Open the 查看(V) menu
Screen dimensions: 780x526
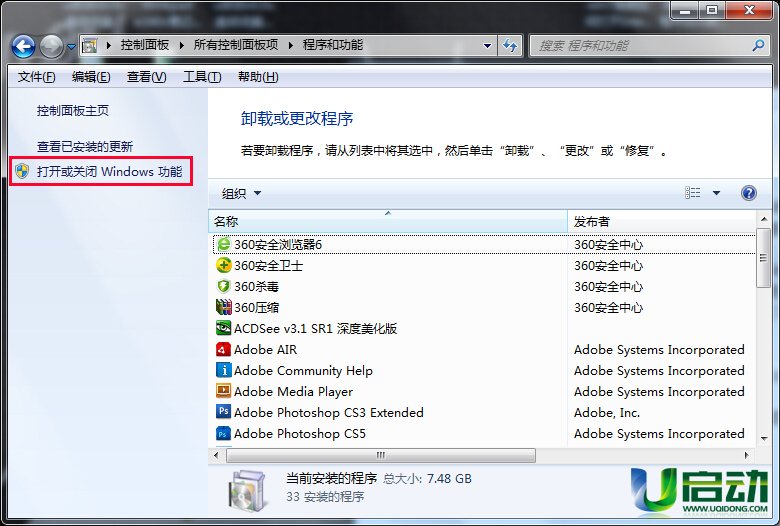click(147, 77)
